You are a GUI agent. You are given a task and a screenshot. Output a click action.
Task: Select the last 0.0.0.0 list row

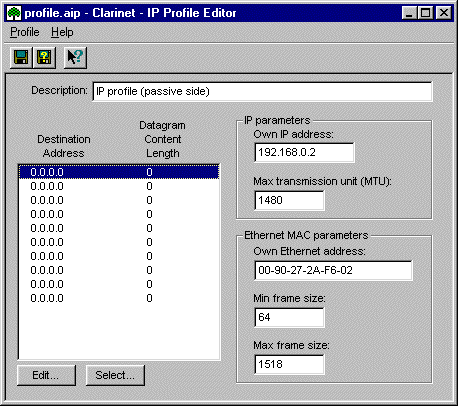pyautogui.click(x=119, y=298)
